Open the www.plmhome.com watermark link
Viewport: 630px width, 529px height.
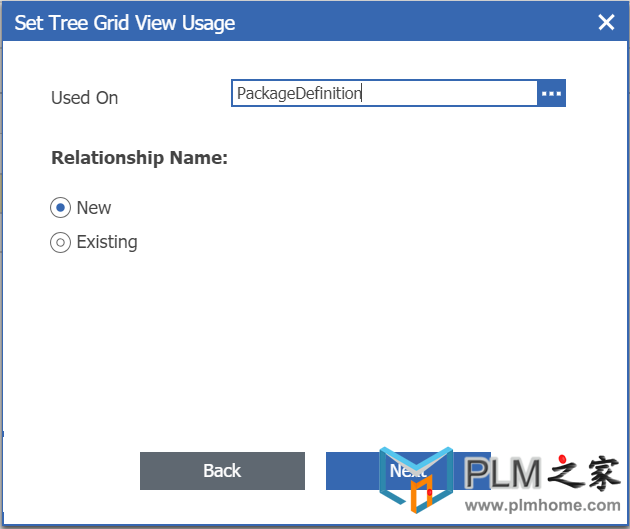coord(542,505)
